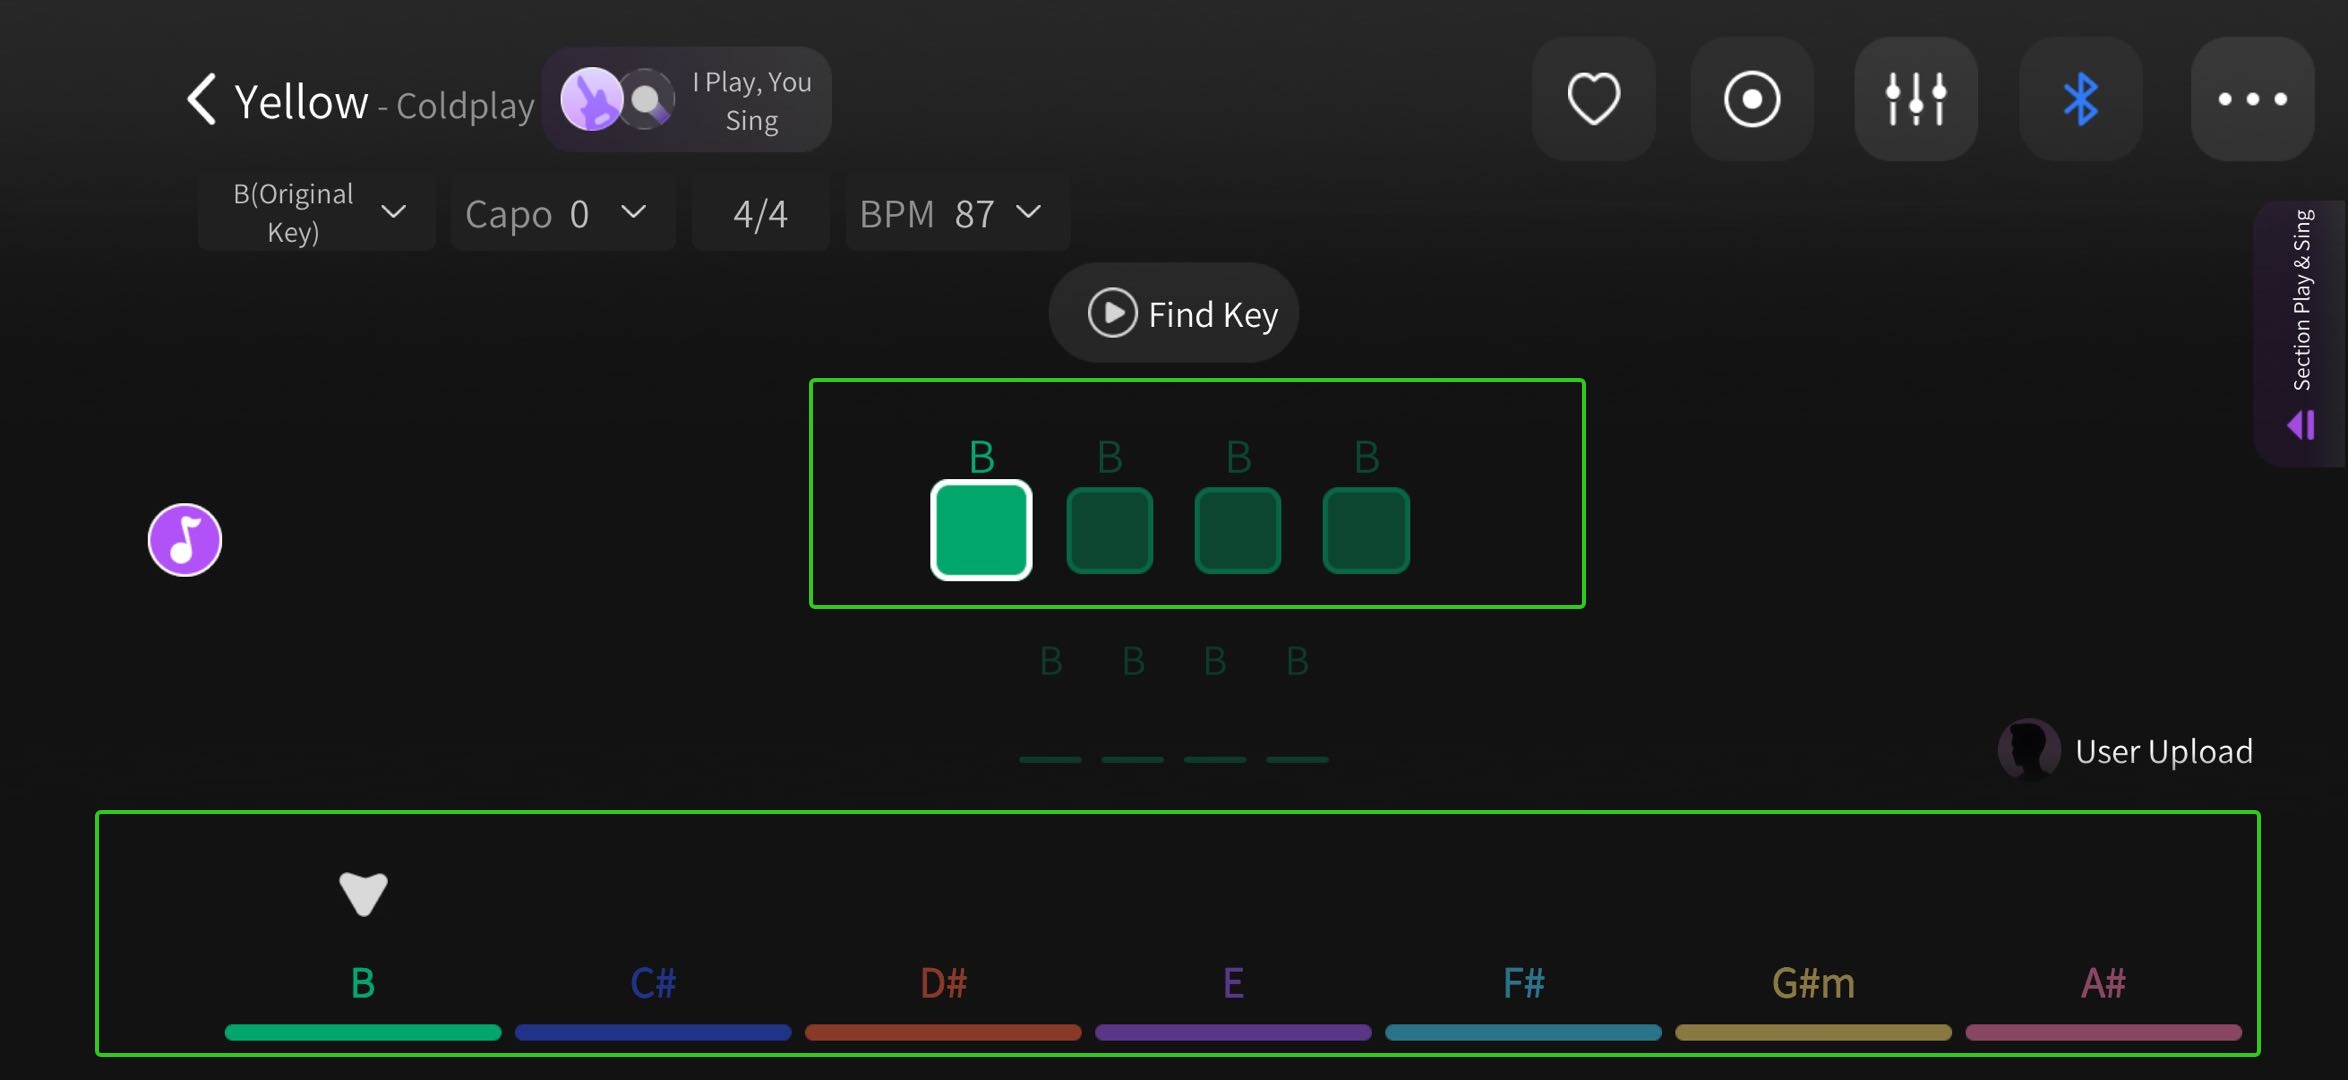The width and height of the screenshot is (2348, 1080).
Task: Select the 4/4 time signature button
Action: 761,212
